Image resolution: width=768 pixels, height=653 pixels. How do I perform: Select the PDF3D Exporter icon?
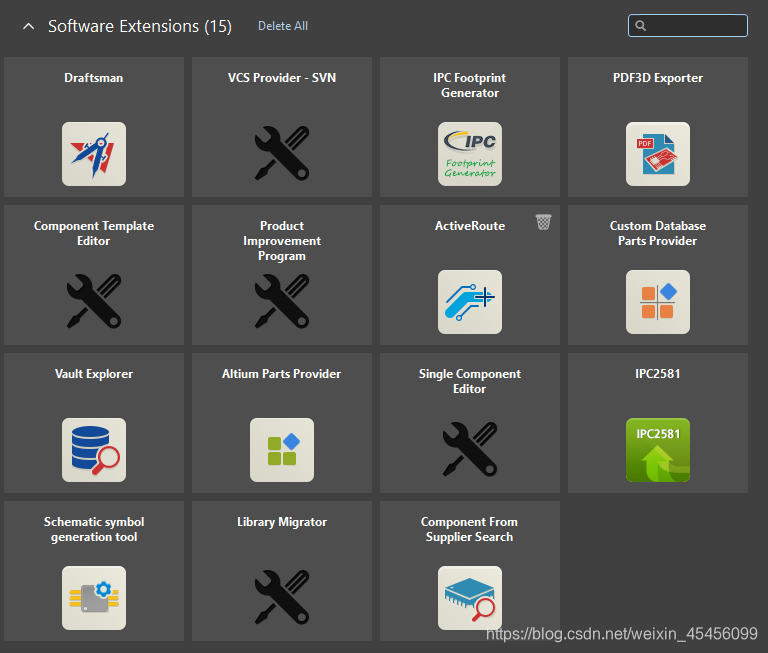click(x=658, y=154)
